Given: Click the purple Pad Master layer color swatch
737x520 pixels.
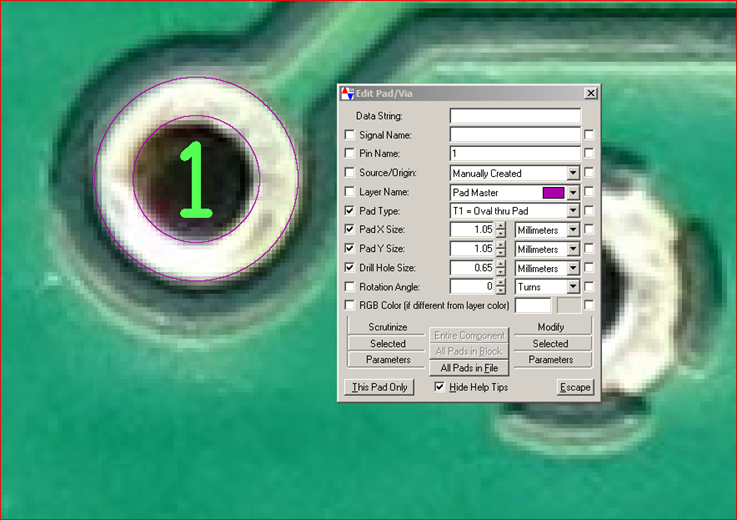Looking at the screenshot, I should pyautogui.click(x=553, y=192).
